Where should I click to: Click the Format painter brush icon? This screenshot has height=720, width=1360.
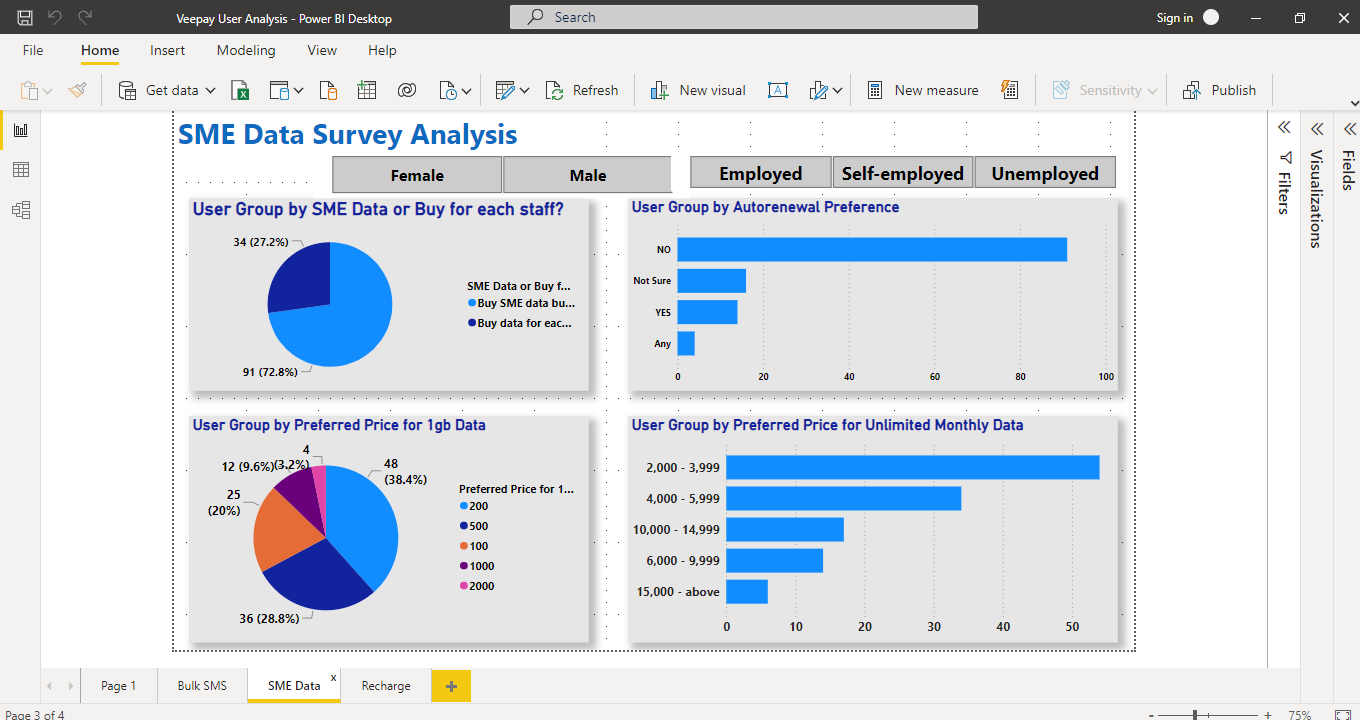(x=77, y=90)
